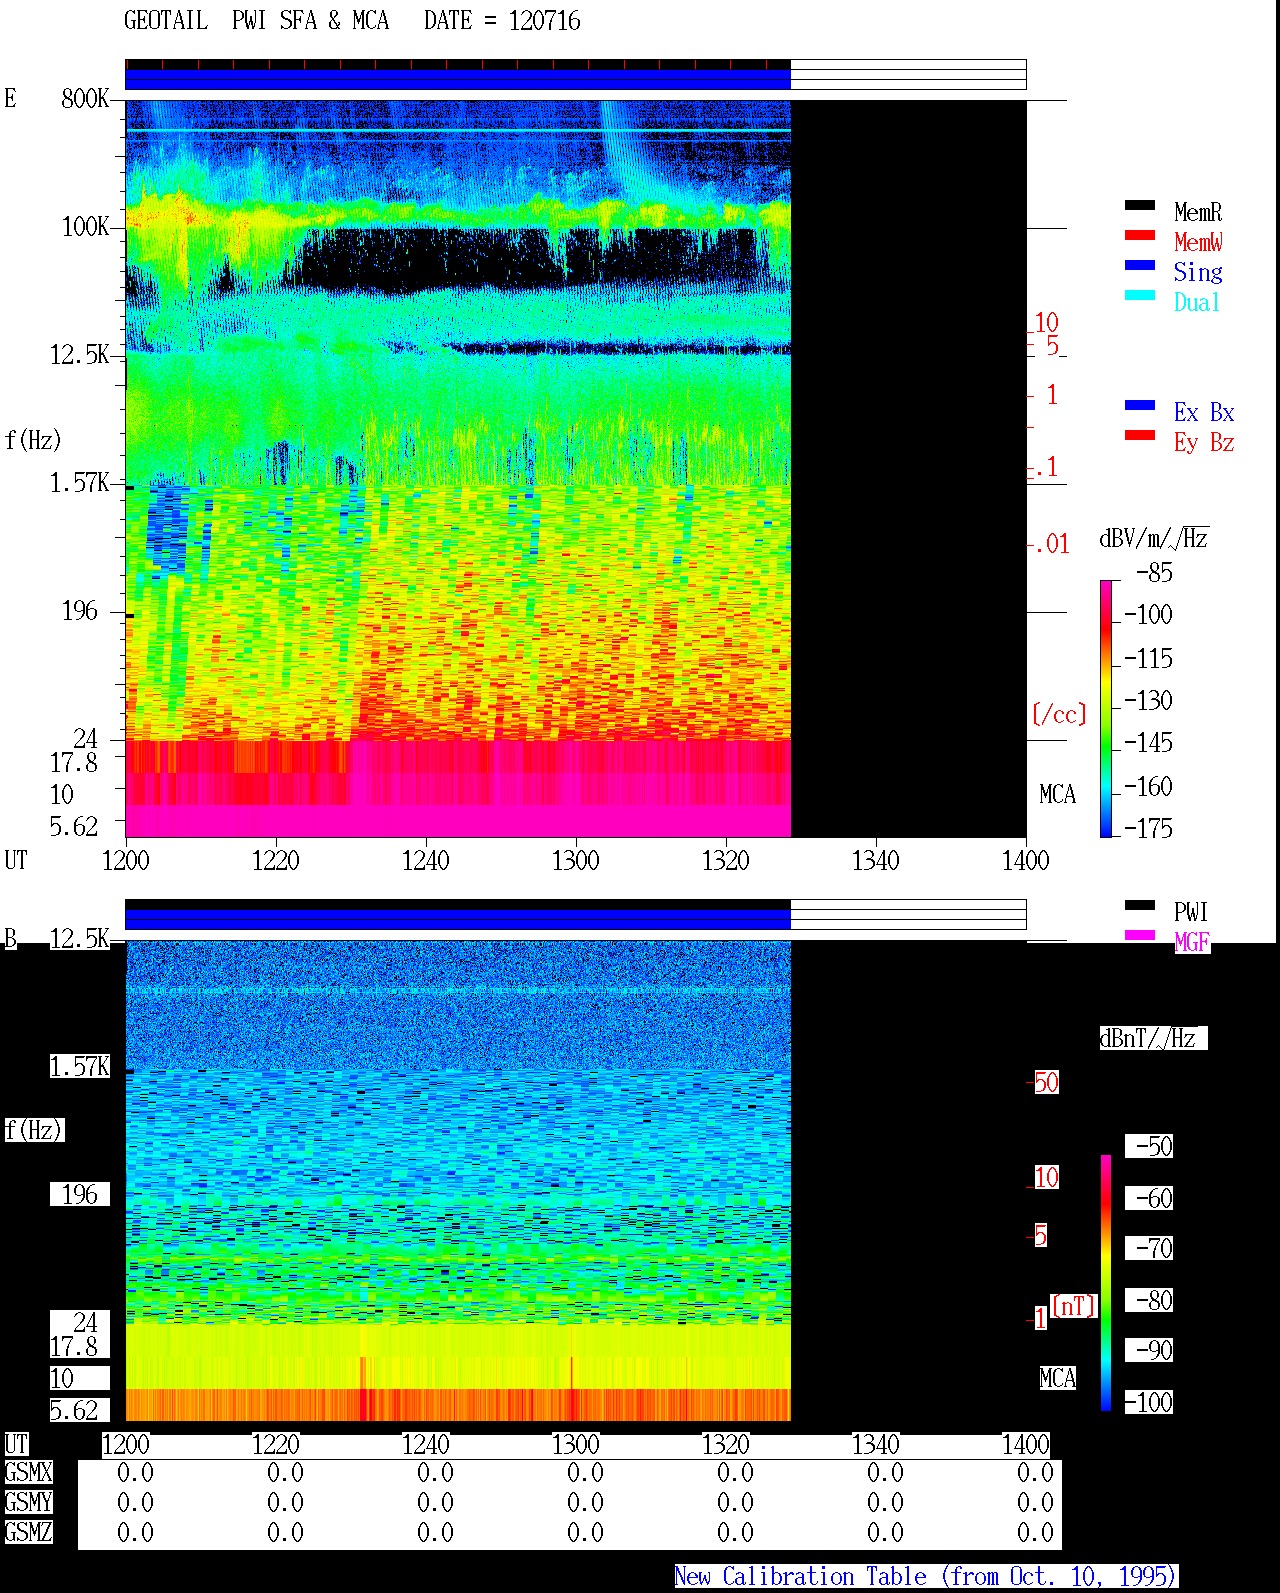Image resolution: width=1280 pixels, height=1593 pixels.
Task: Click the 1200 UT tick under the E spectrogram
Action: click(126, 860)
